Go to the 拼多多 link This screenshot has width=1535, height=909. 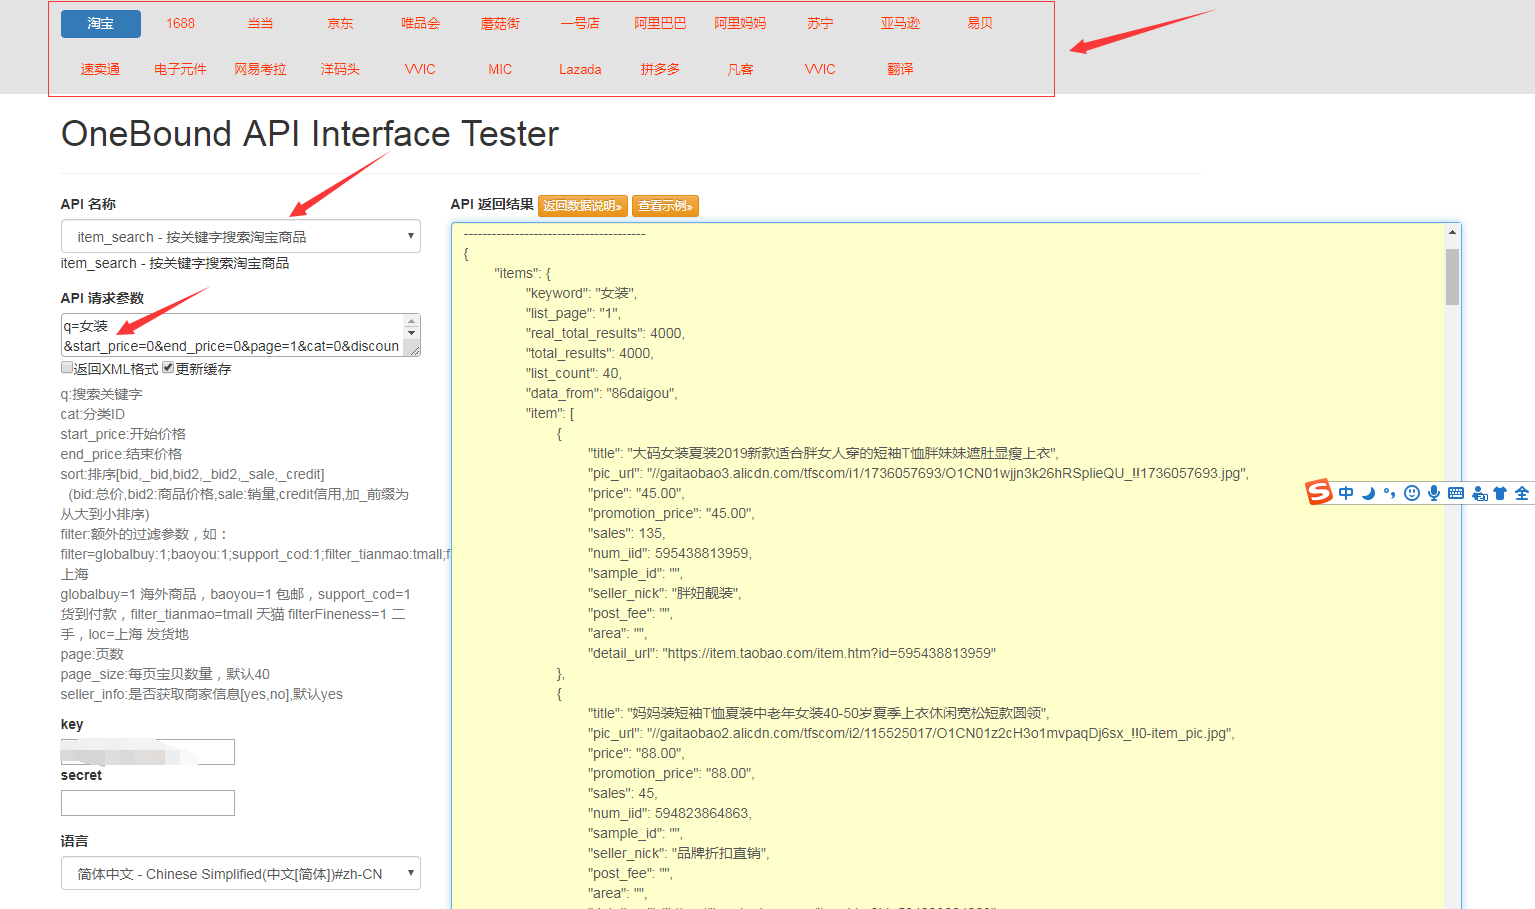(661, 69)
